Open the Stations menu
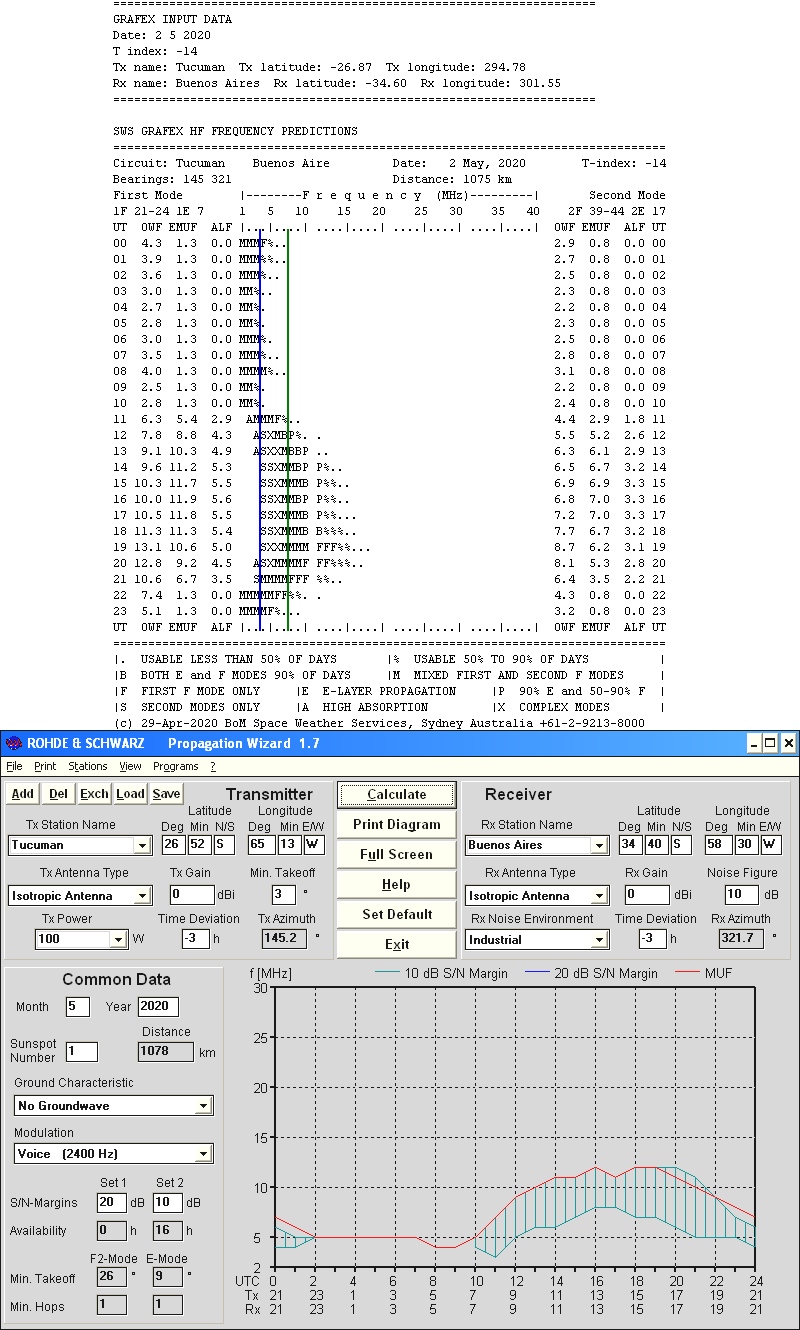The height and width of the screenshot is (1330, 800). click(x=88, y=766)
